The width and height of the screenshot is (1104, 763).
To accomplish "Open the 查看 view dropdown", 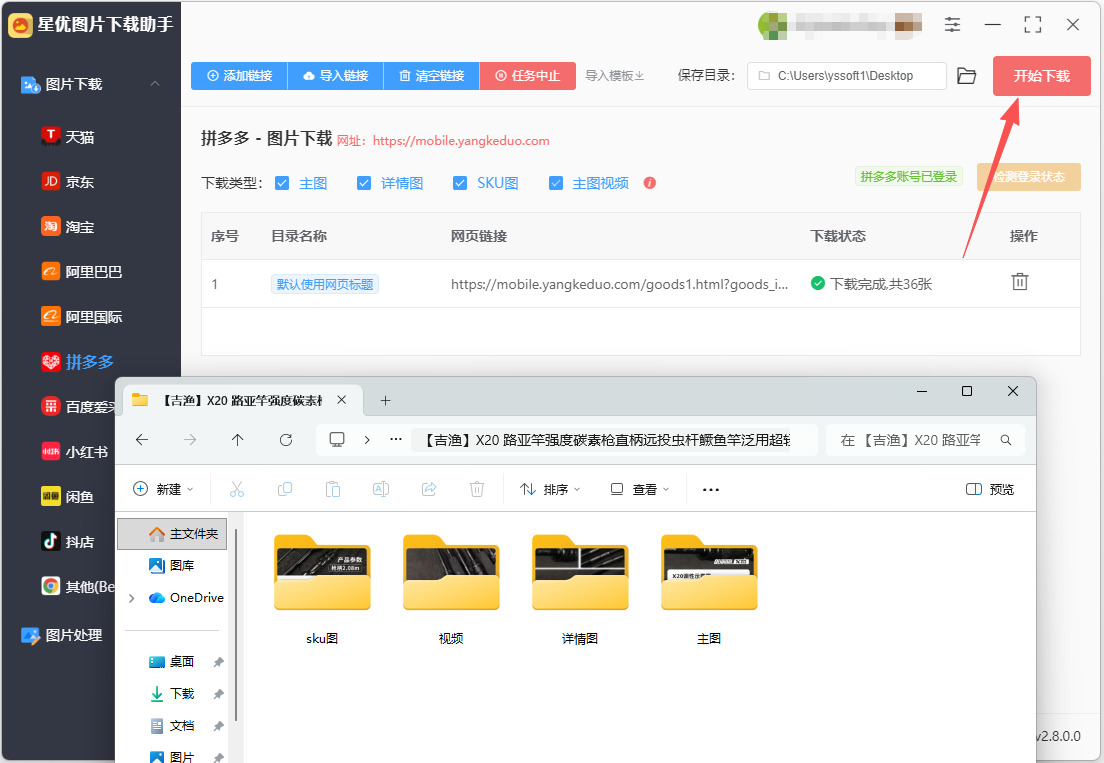I will click(639, 489).
